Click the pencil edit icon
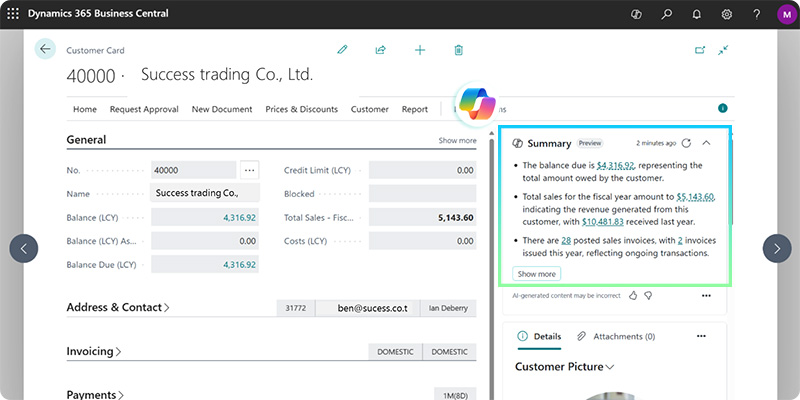This screenshot has height=400, width=800. point(342,50)
